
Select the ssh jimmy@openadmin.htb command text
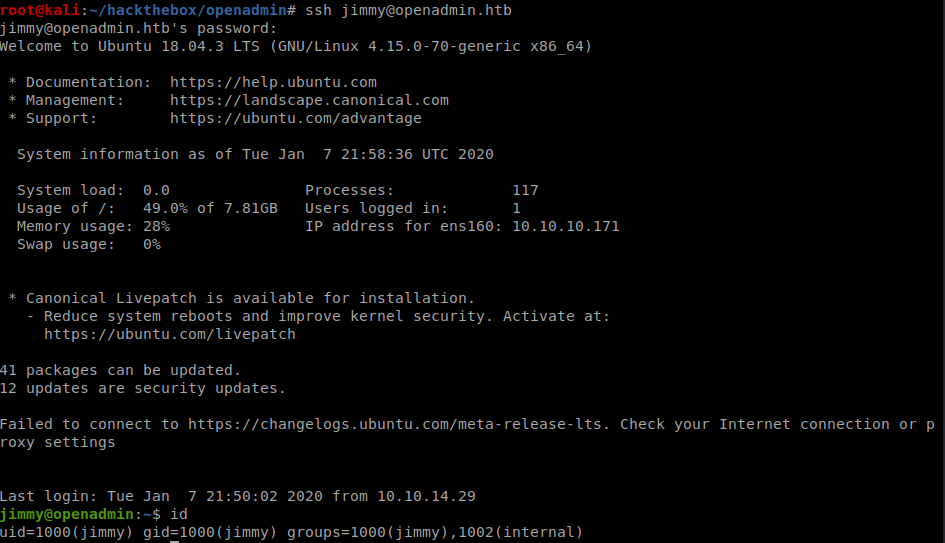click(409, 10)
